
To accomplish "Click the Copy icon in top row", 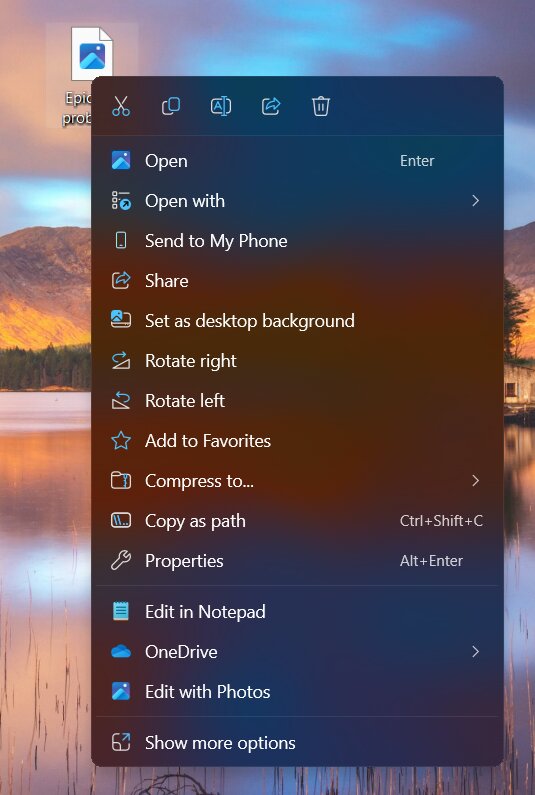I will [x=171, y=106].
